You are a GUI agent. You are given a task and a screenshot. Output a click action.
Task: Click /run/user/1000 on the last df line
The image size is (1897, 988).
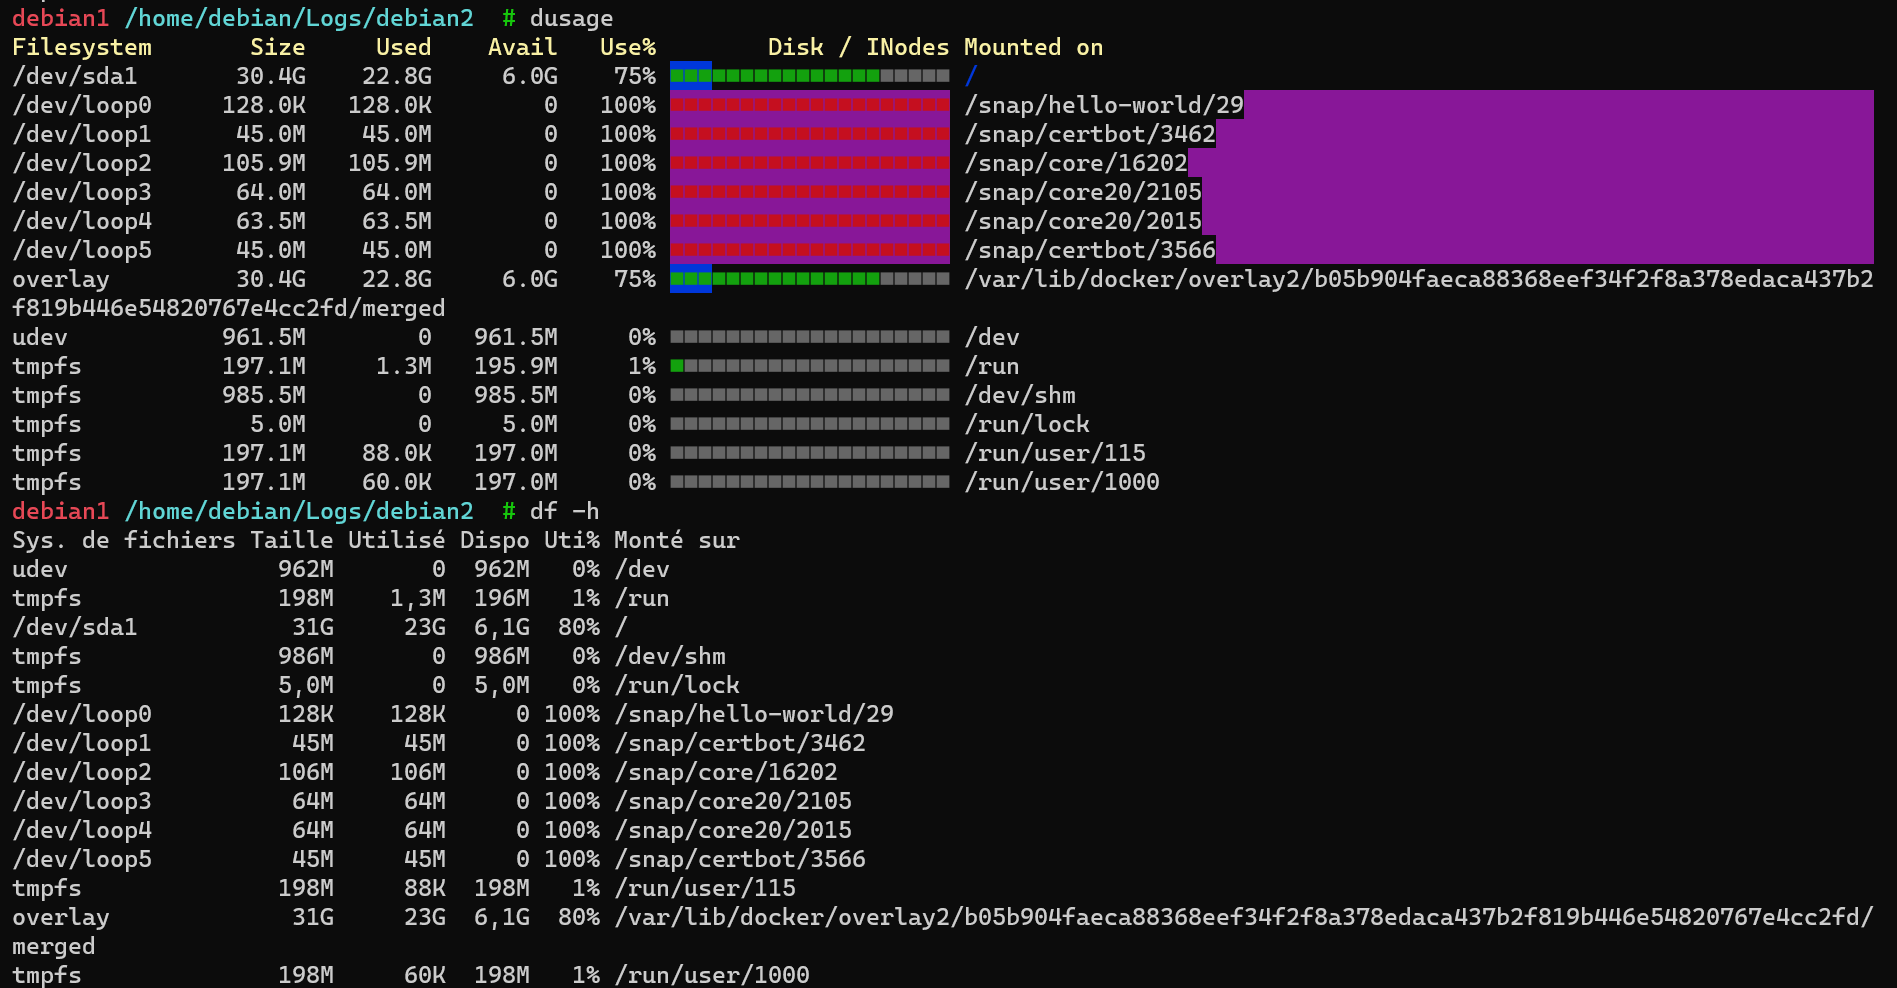711,975
